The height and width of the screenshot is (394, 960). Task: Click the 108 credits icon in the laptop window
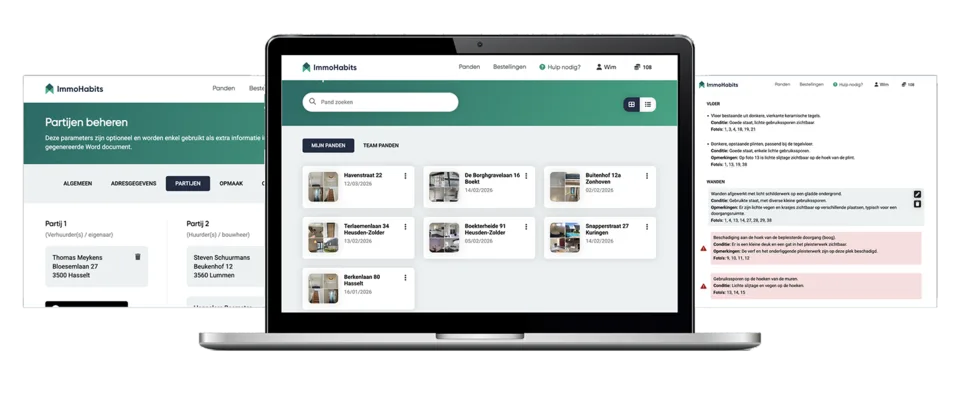coord(637,67)
